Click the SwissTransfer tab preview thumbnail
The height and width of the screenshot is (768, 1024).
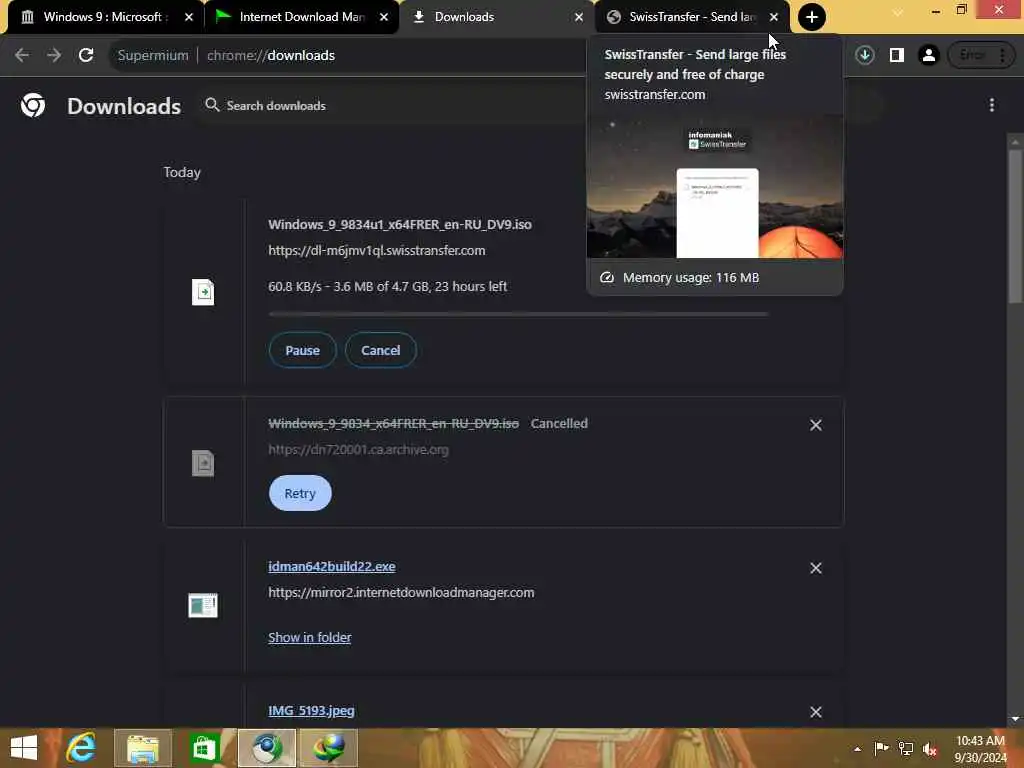tap(714, 187)
